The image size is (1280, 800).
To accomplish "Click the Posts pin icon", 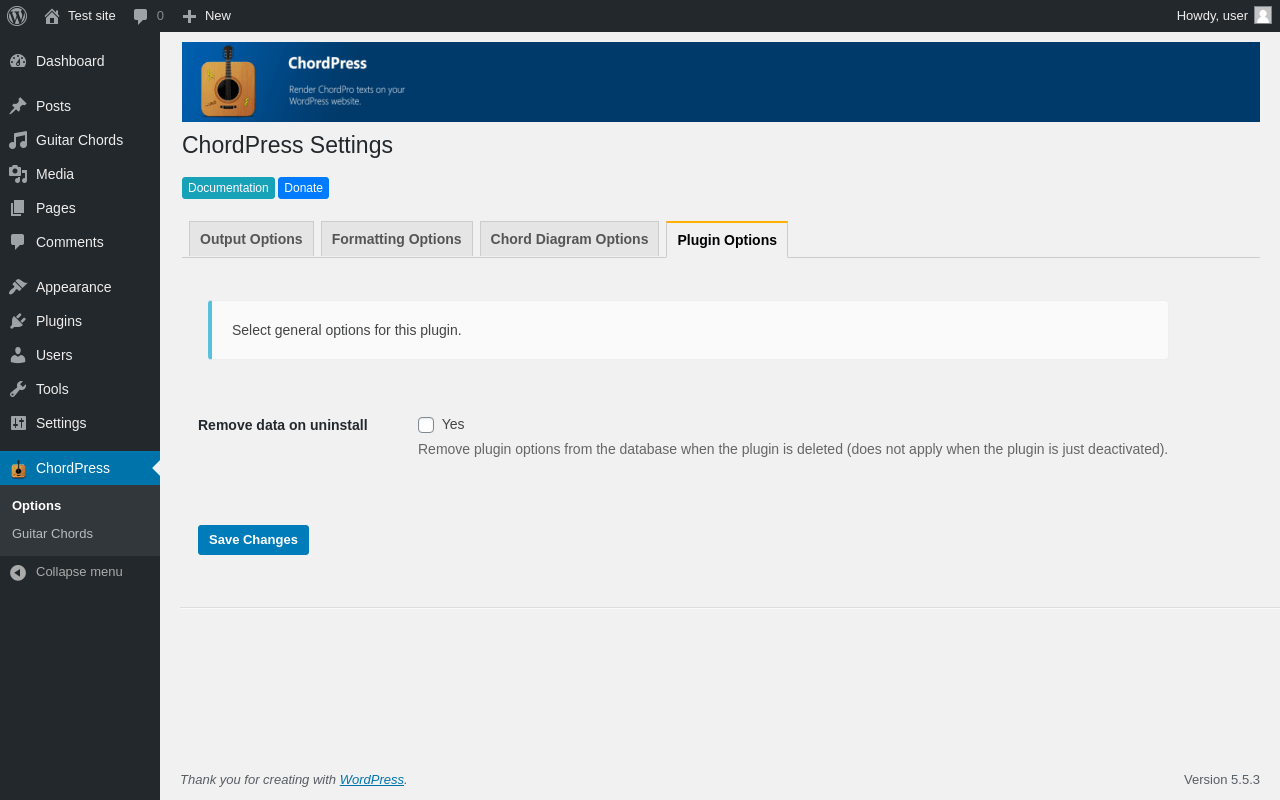I will point(18,106).
